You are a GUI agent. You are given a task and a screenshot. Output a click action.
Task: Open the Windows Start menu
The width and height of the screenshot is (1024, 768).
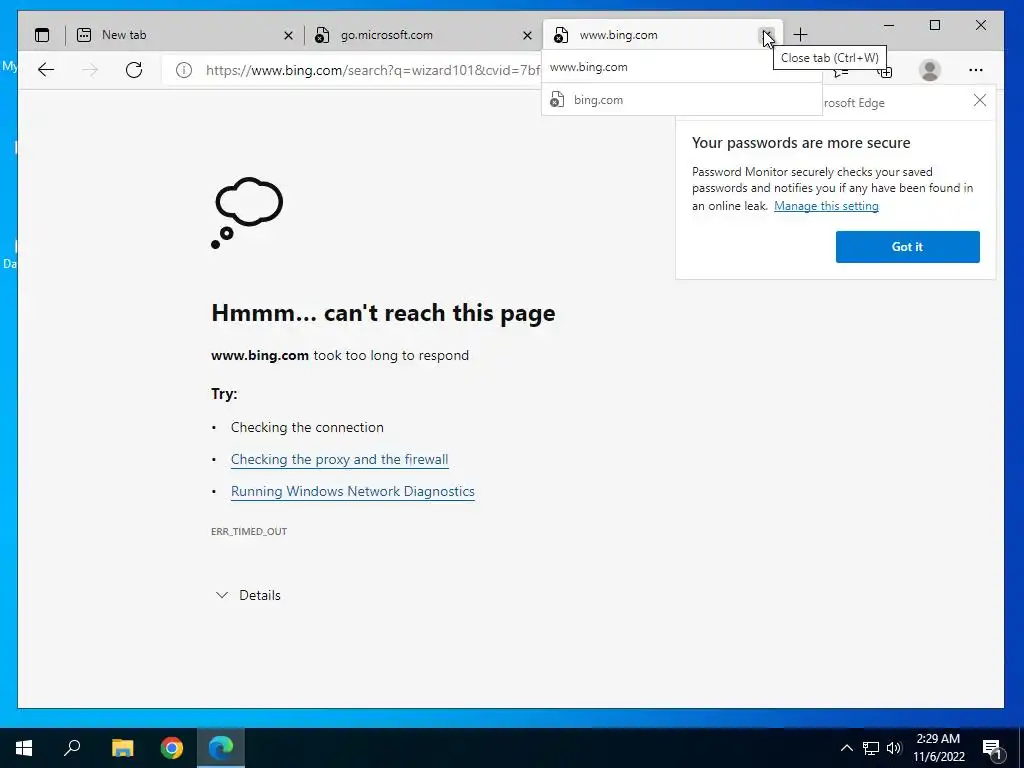[x=24, y=748]
